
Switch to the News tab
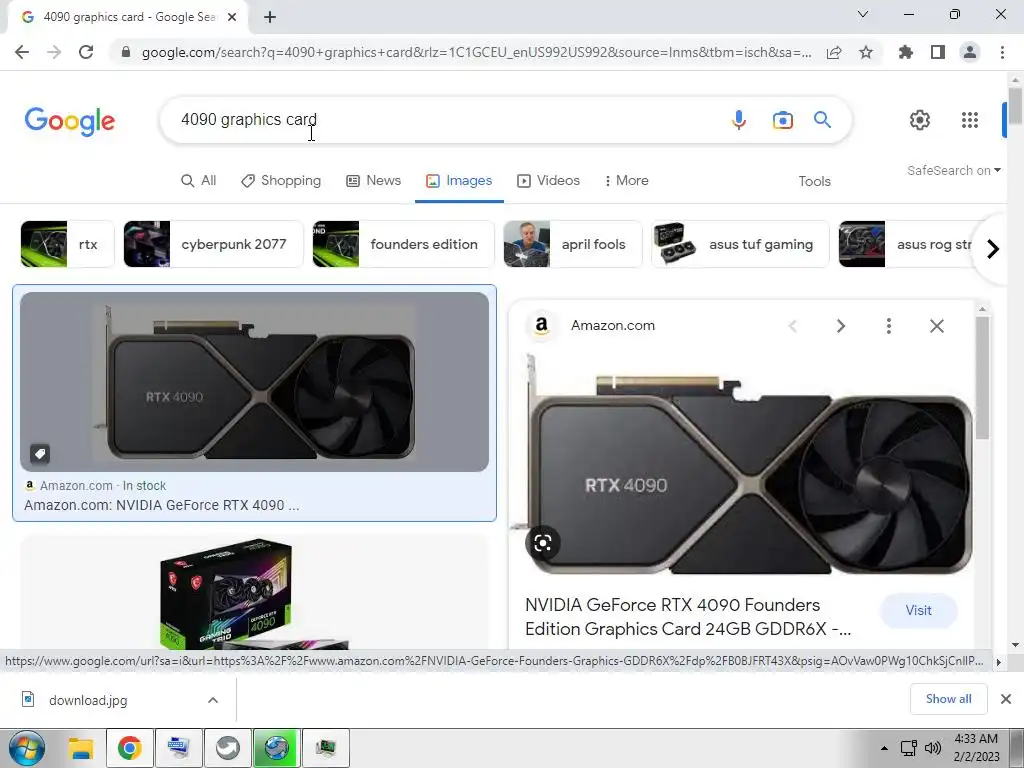374,181
